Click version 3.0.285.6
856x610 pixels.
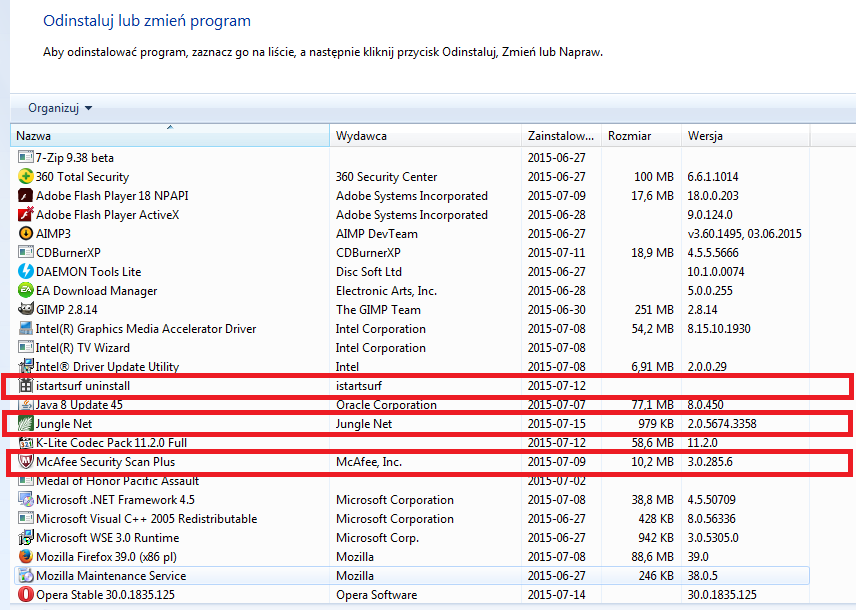(x=710, y=461)
